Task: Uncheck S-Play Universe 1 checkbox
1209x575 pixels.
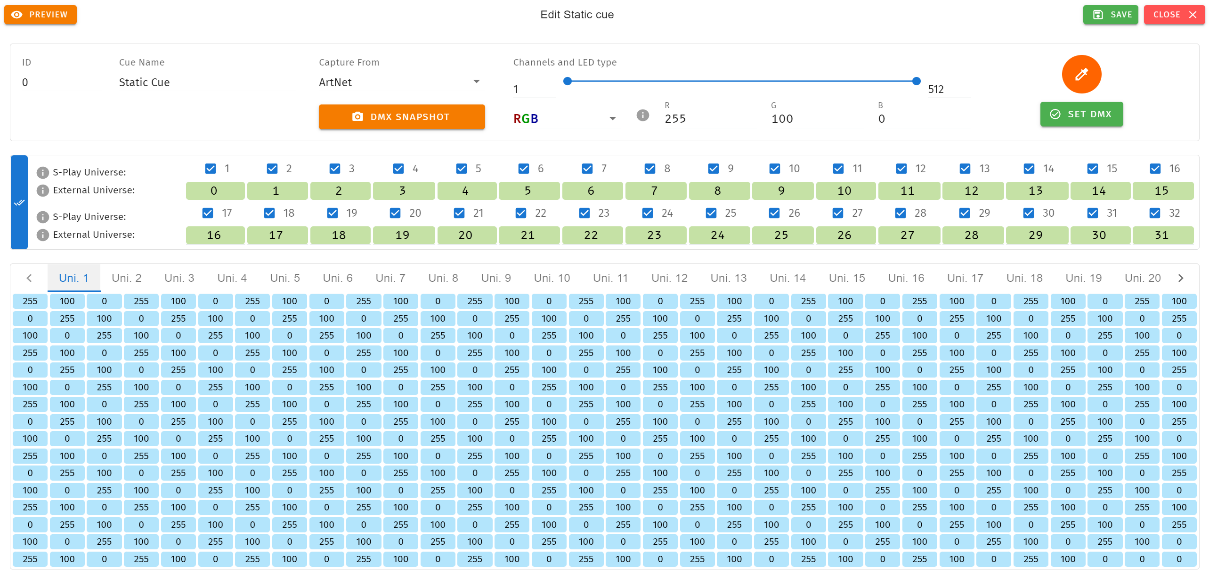Action: [210, 169]
